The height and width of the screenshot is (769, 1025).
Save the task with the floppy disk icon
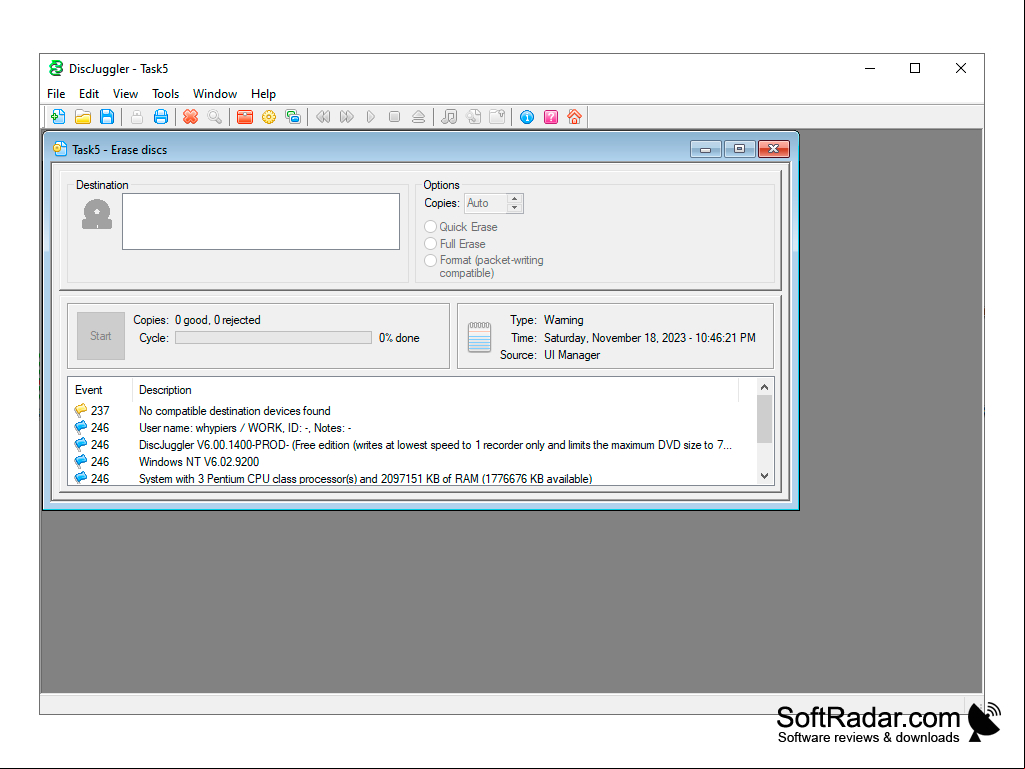(x=107, y=117)
